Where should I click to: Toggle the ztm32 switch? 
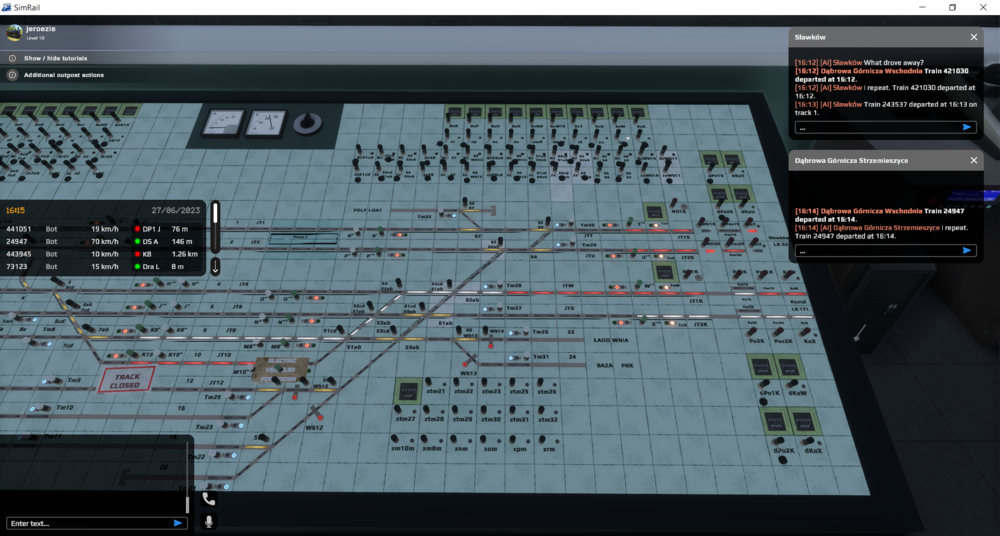tap(541, 410)
